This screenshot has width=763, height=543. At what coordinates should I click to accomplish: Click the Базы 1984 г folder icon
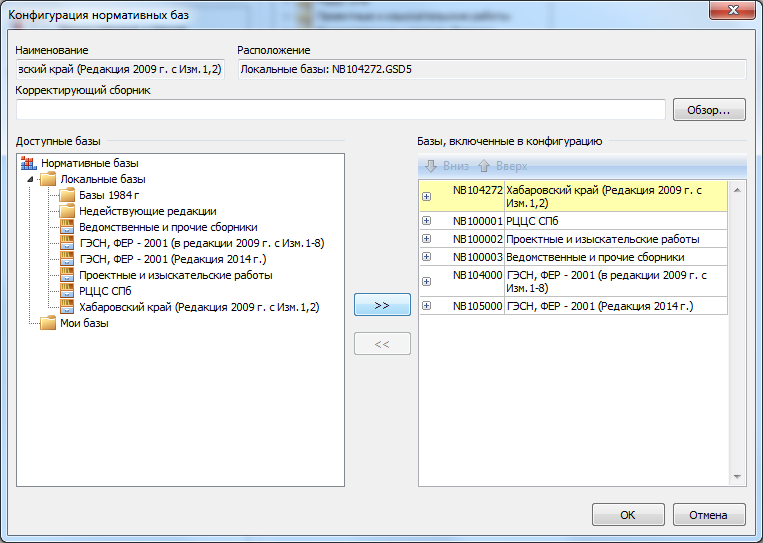(67, 195)
